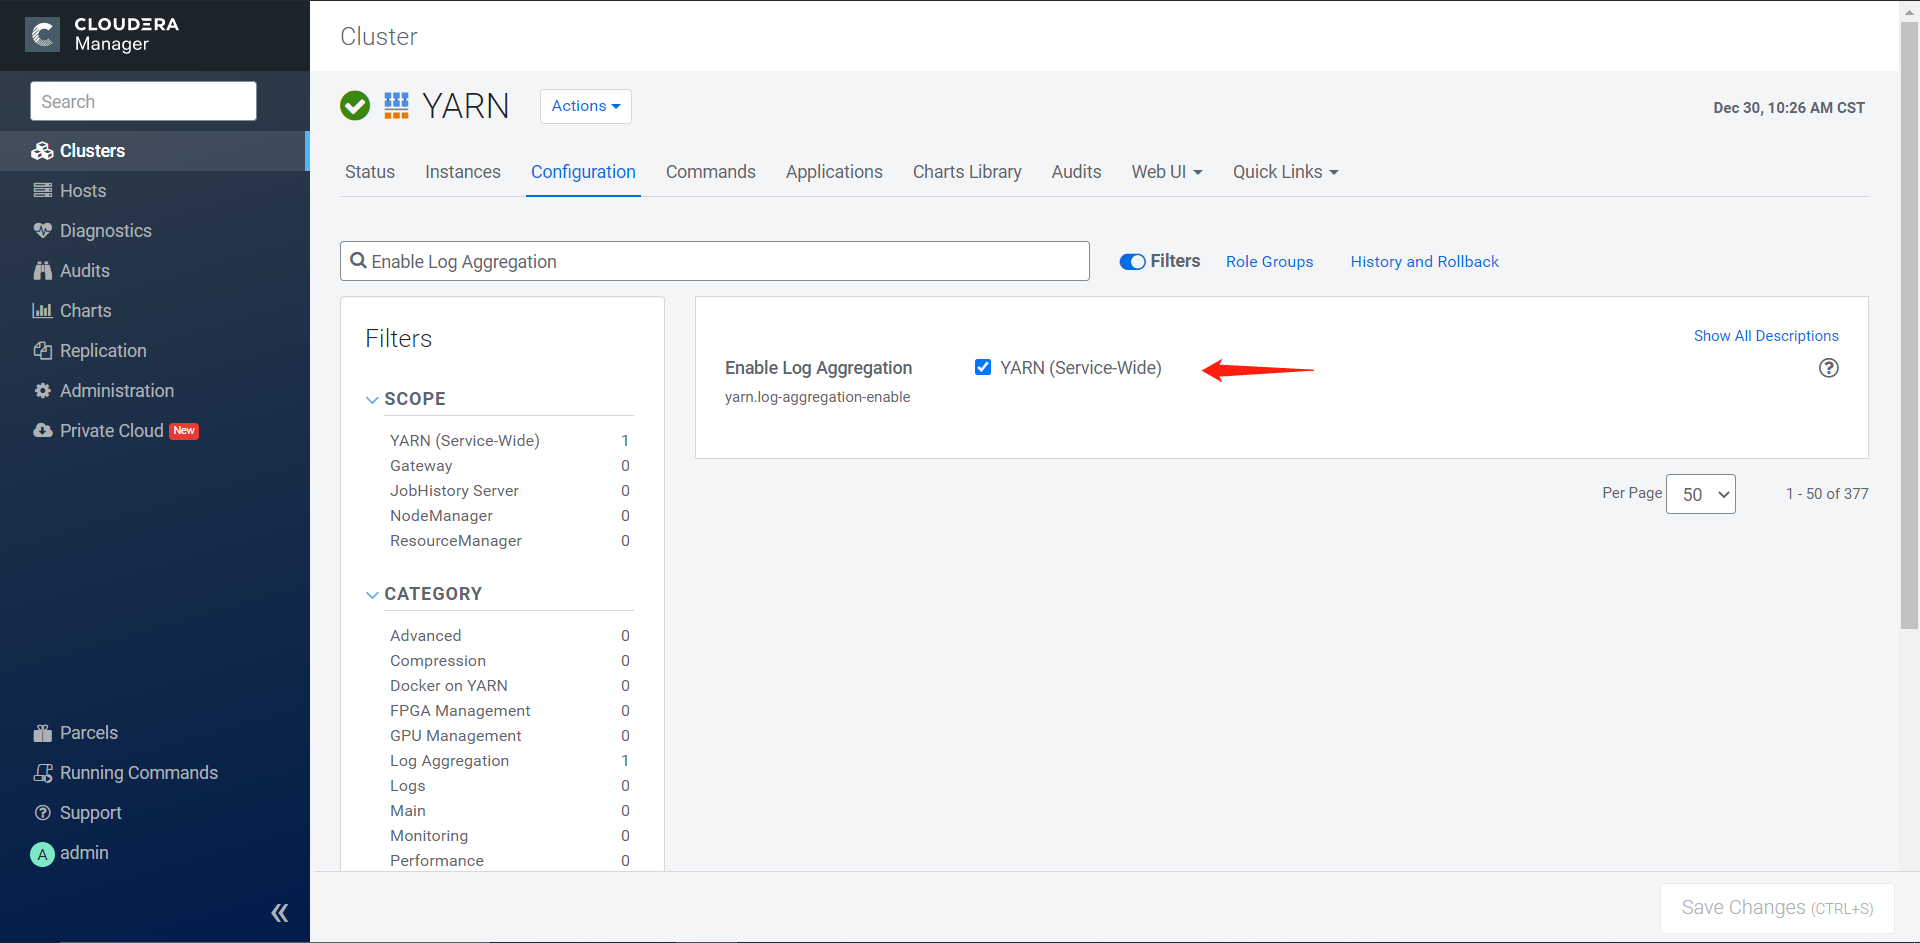The image size is (1920, 943).
Task: Filter by Log Aggregation category
Action: click(x=450, y=761)
